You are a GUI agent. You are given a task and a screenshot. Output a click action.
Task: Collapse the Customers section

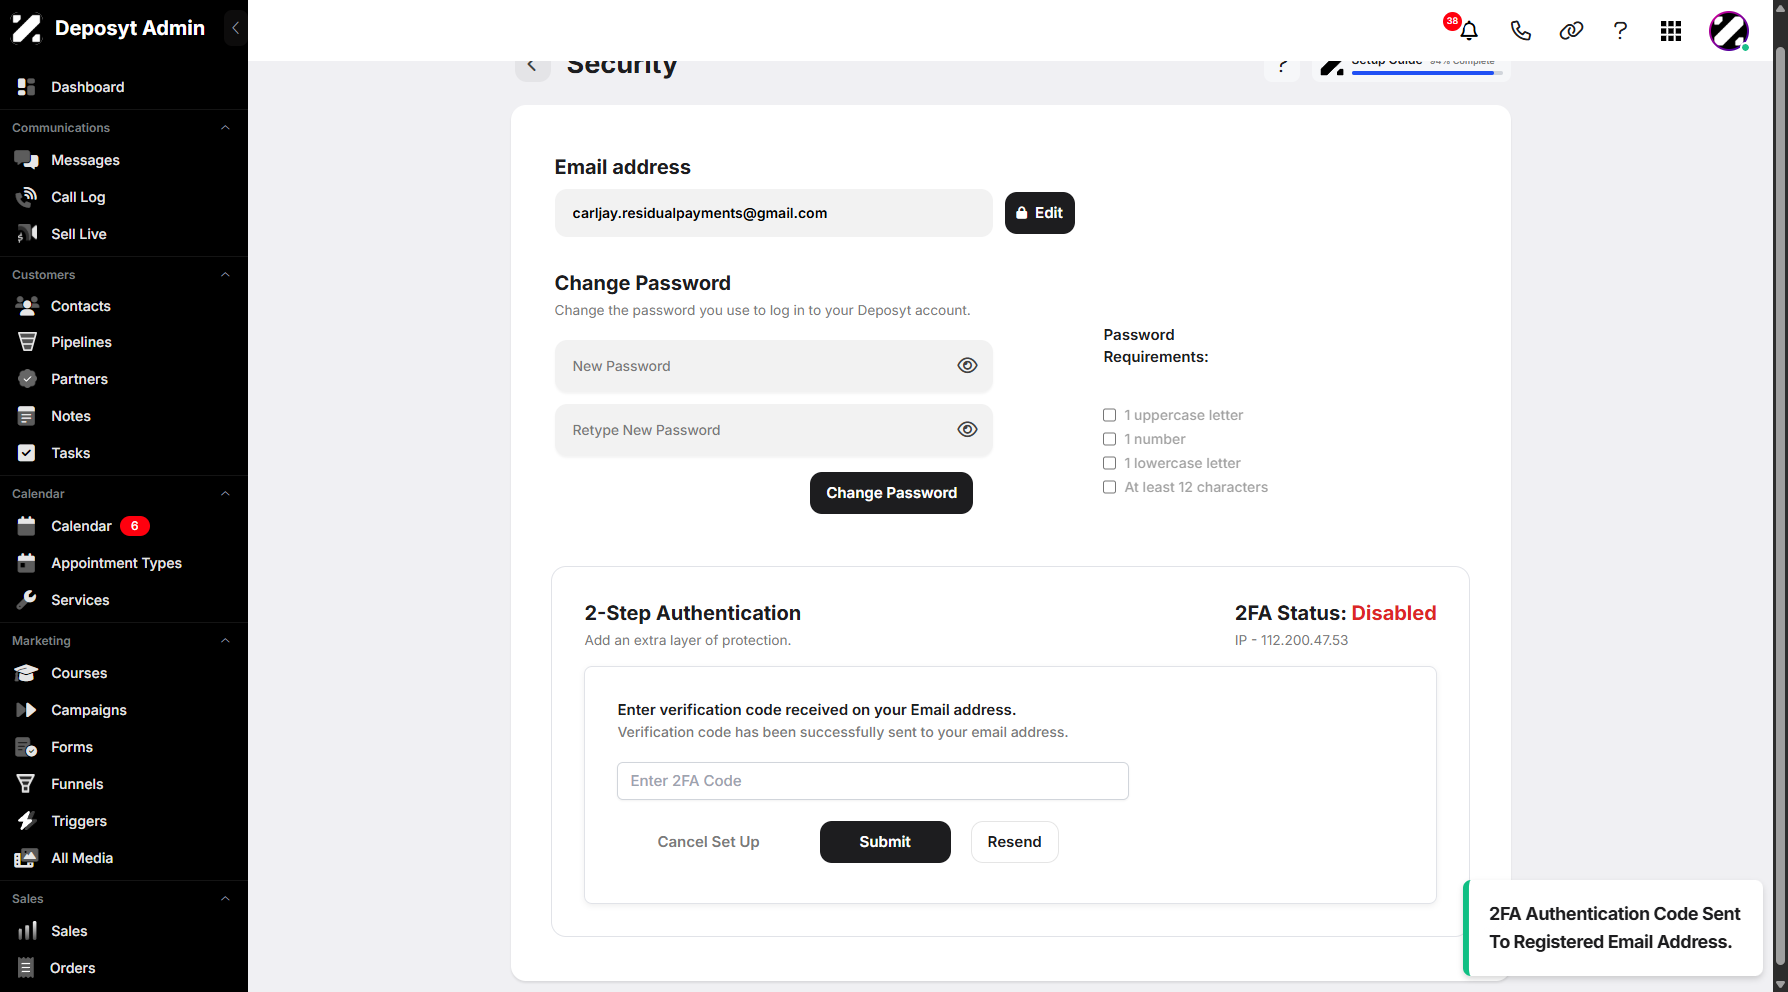pos(225,275)
